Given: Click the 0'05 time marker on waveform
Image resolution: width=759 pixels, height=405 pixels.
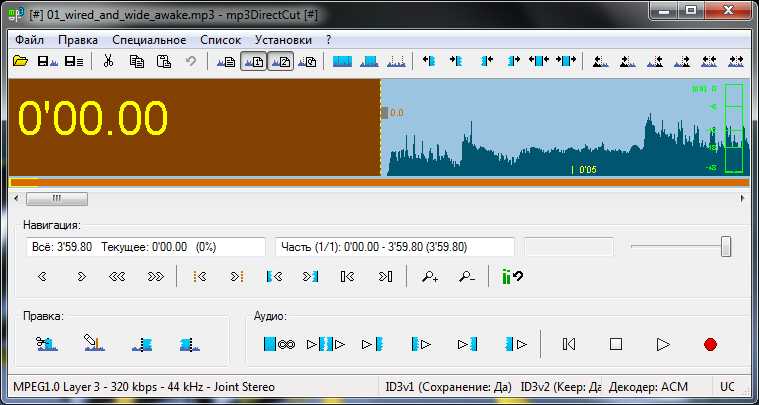Looking at the screenshot, I should [x=584, y=169].
